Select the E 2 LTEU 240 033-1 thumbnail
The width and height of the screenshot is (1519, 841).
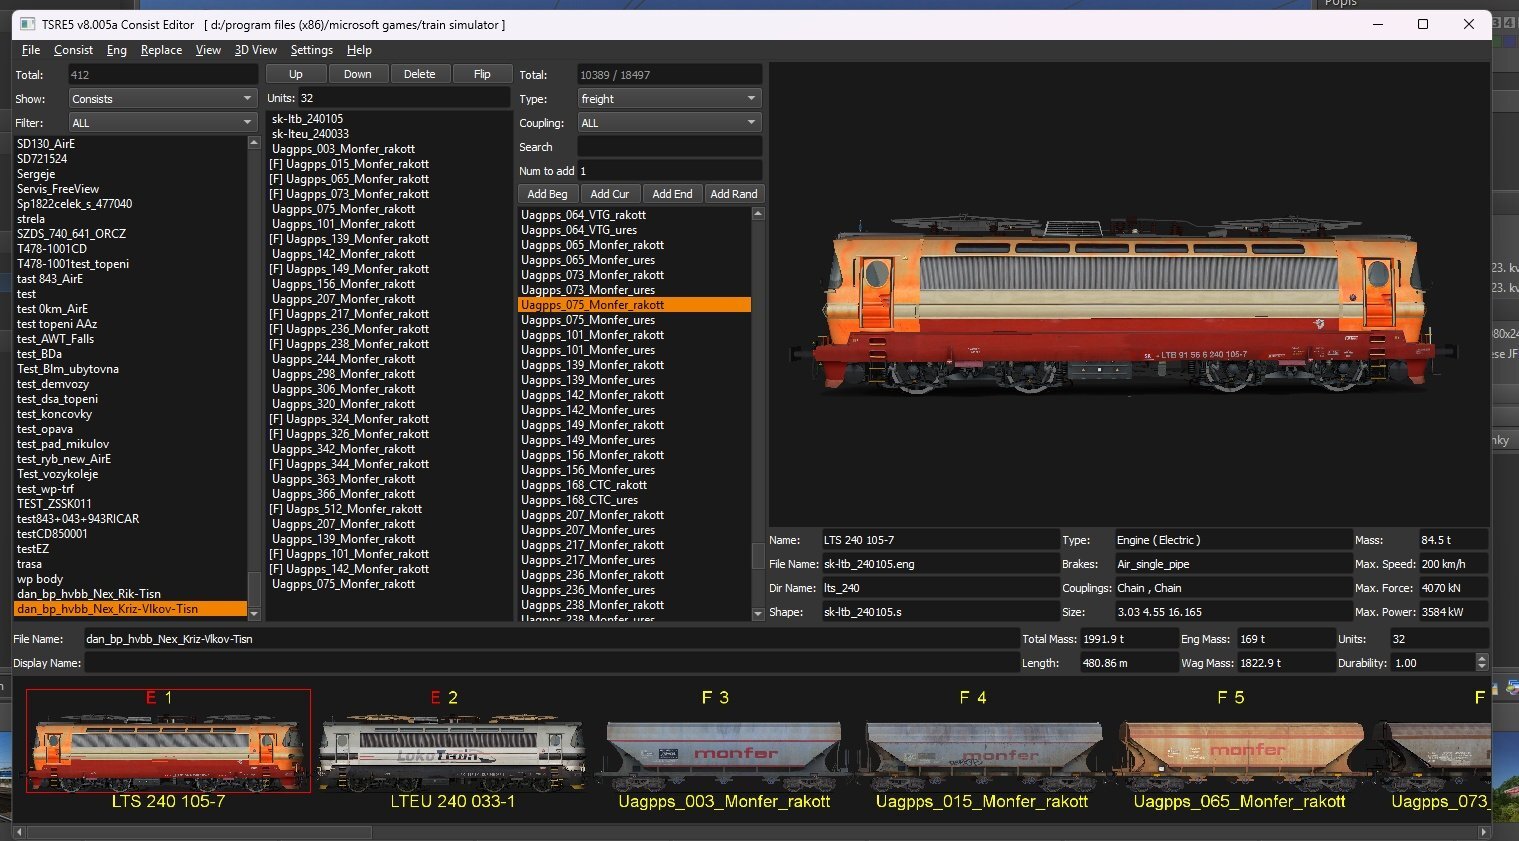(x=452, y=750)
